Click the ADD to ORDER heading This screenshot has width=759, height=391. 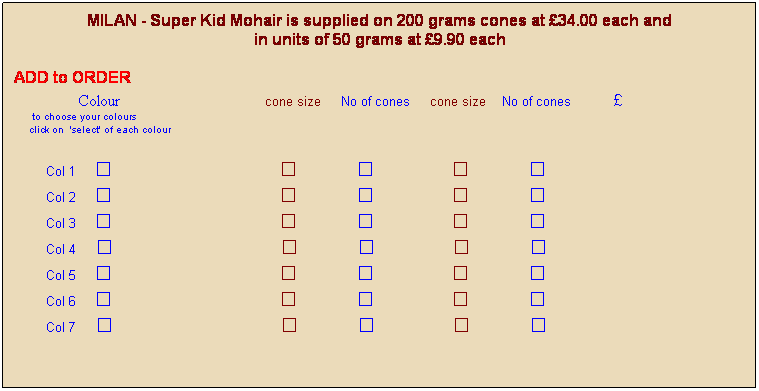click(x=72, y=77)
